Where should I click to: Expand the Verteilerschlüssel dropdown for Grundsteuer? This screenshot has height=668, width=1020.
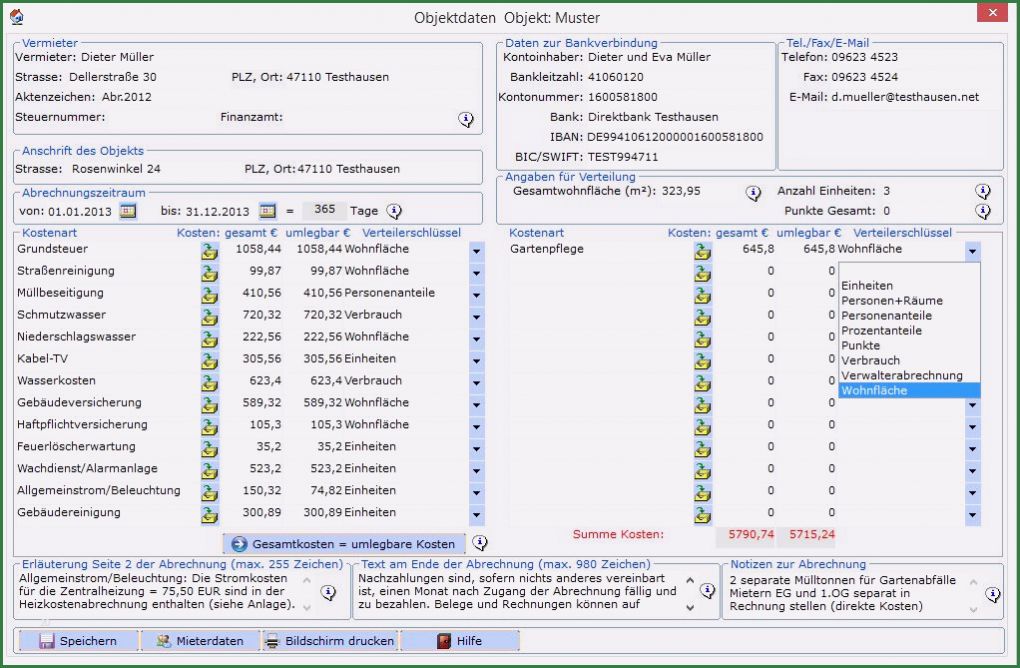(x=475, y=250)
